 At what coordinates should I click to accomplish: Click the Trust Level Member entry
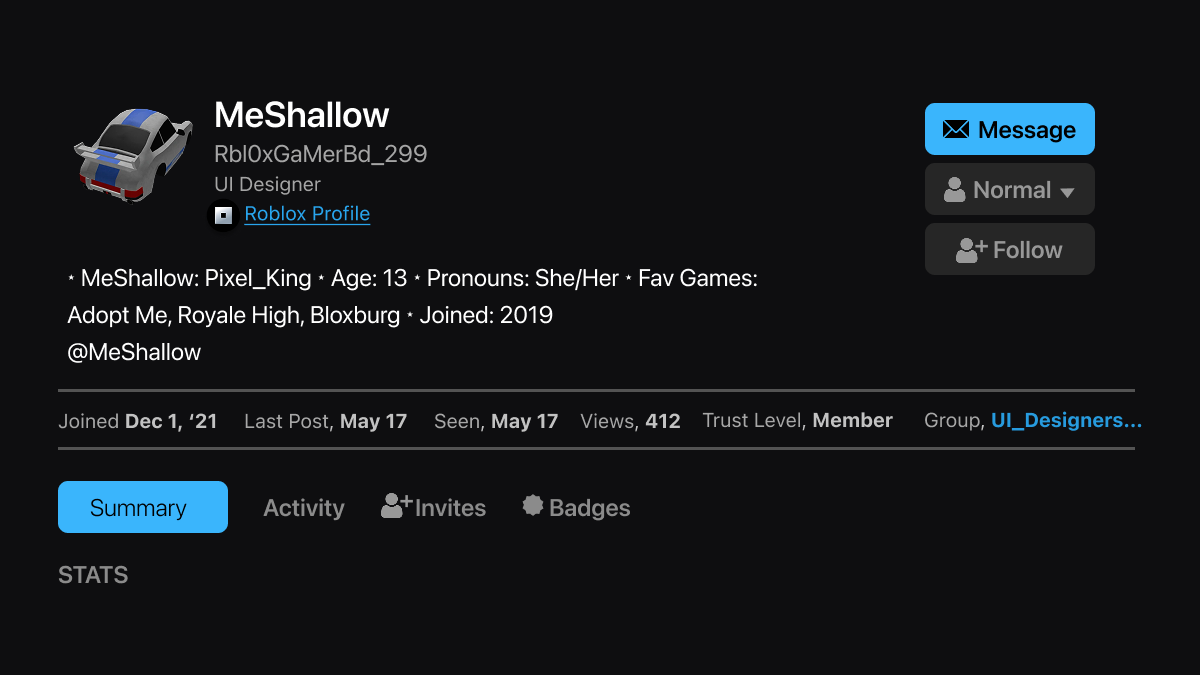click(x=797, y=420)
